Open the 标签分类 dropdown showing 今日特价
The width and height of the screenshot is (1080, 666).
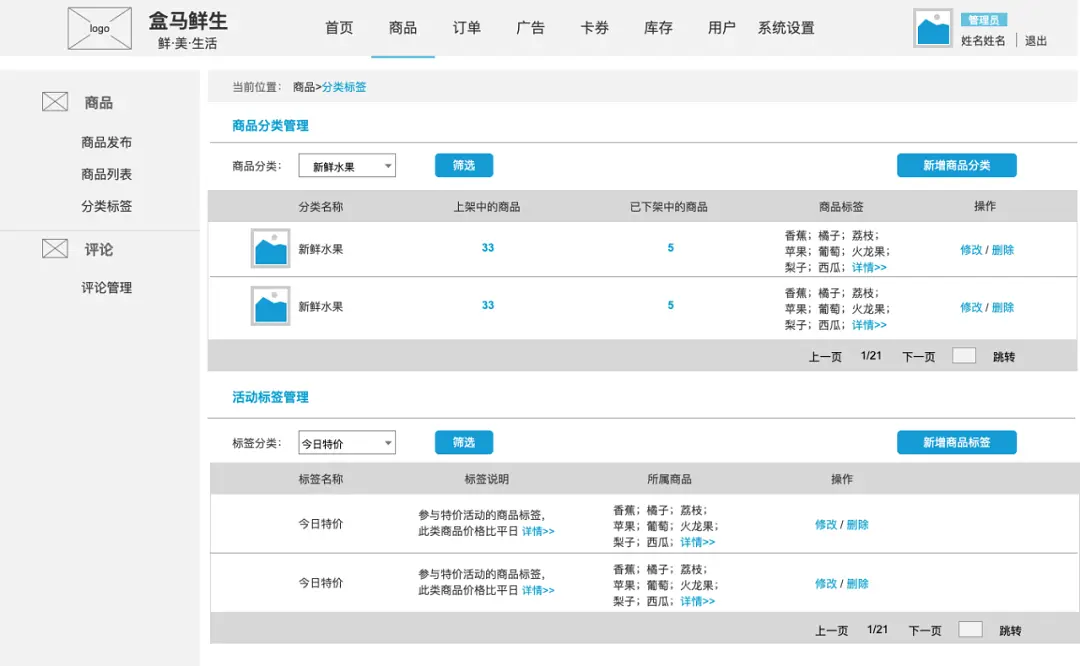click(x=345, y=442)
